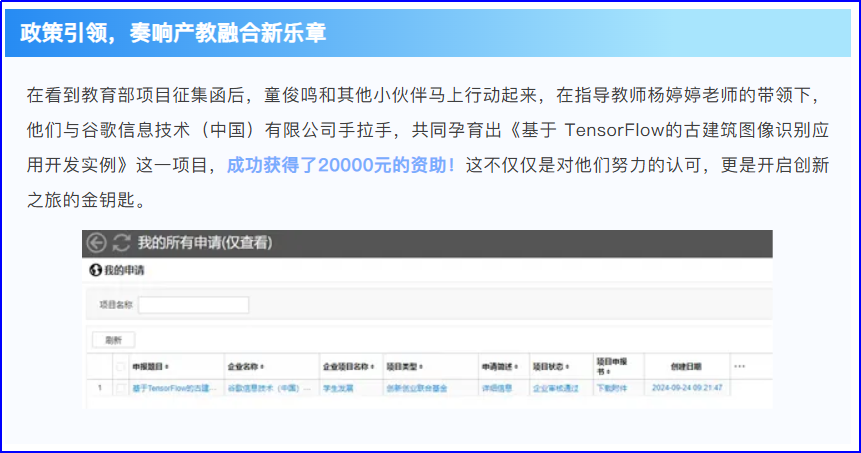Click the 下载附件 download link
861x453 pixels.
point(612,387)
